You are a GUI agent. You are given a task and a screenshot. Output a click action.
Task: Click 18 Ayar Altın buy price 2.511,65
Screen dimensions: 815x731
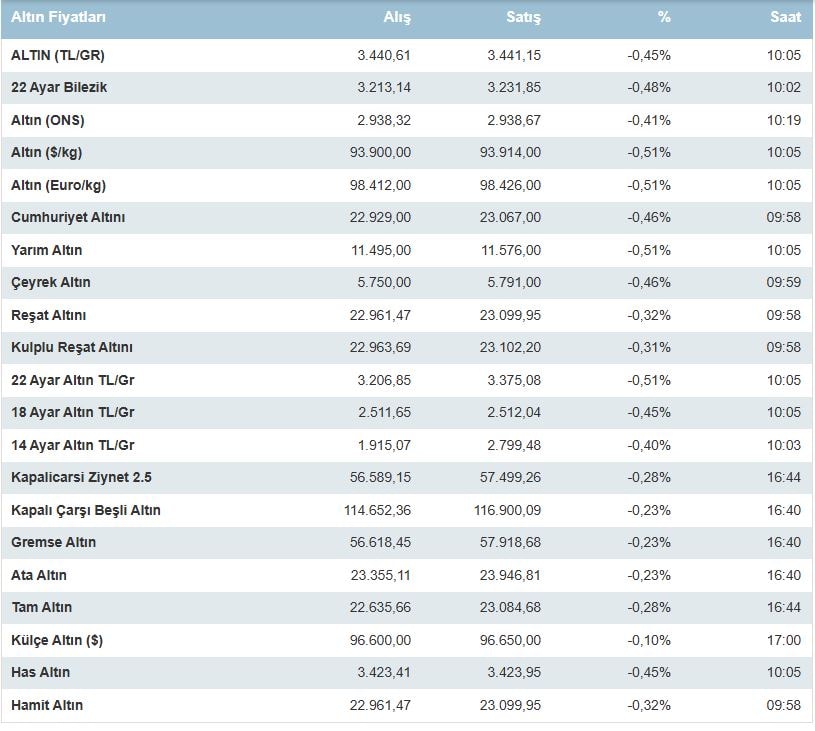384,412
